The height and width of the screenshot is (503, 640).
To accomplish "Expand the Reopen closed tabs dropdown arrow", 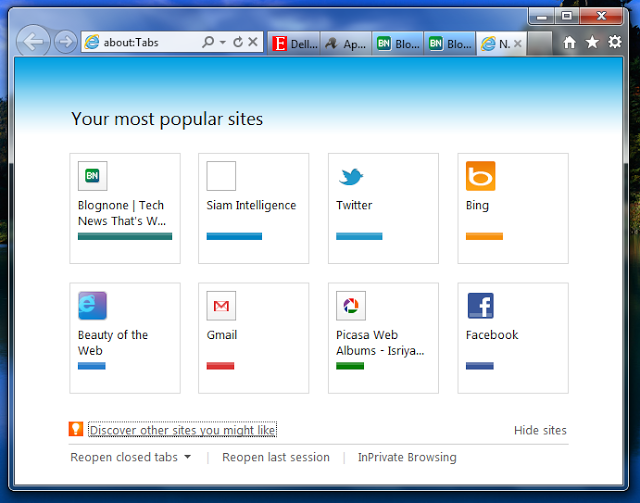I will [x=187, y=457].
